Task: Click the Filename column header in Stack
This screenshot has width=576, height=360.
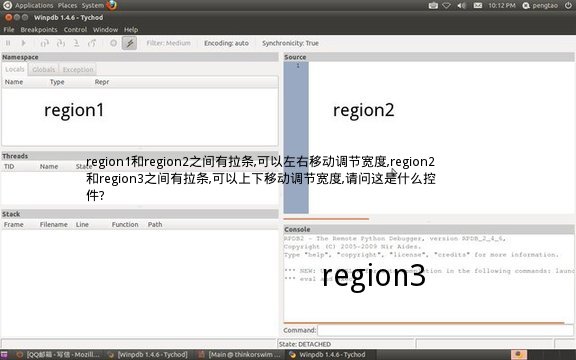Action: [54, 224]
